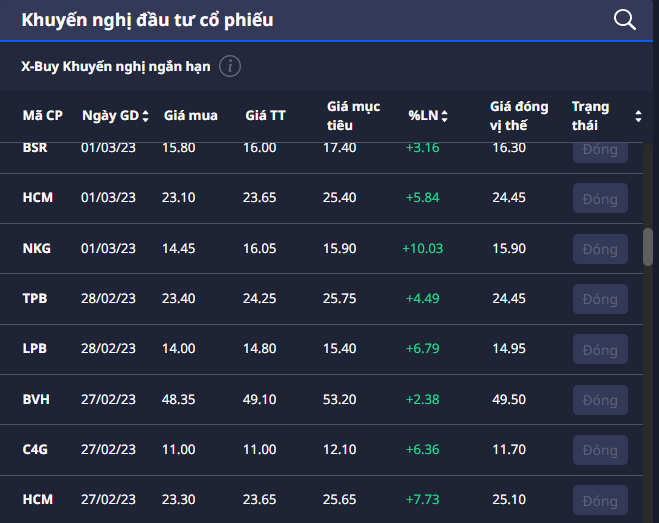Click X-Buy Khuyến nghị ngắn hạn title

pos(116,67)
